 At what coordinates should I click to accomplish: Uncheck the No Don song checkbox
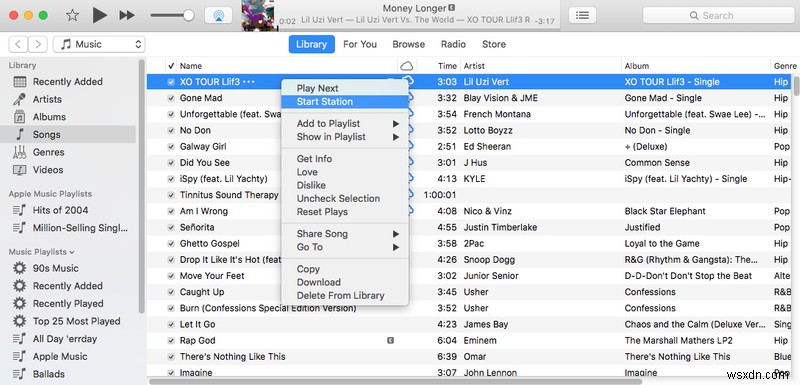coord(171,131)
